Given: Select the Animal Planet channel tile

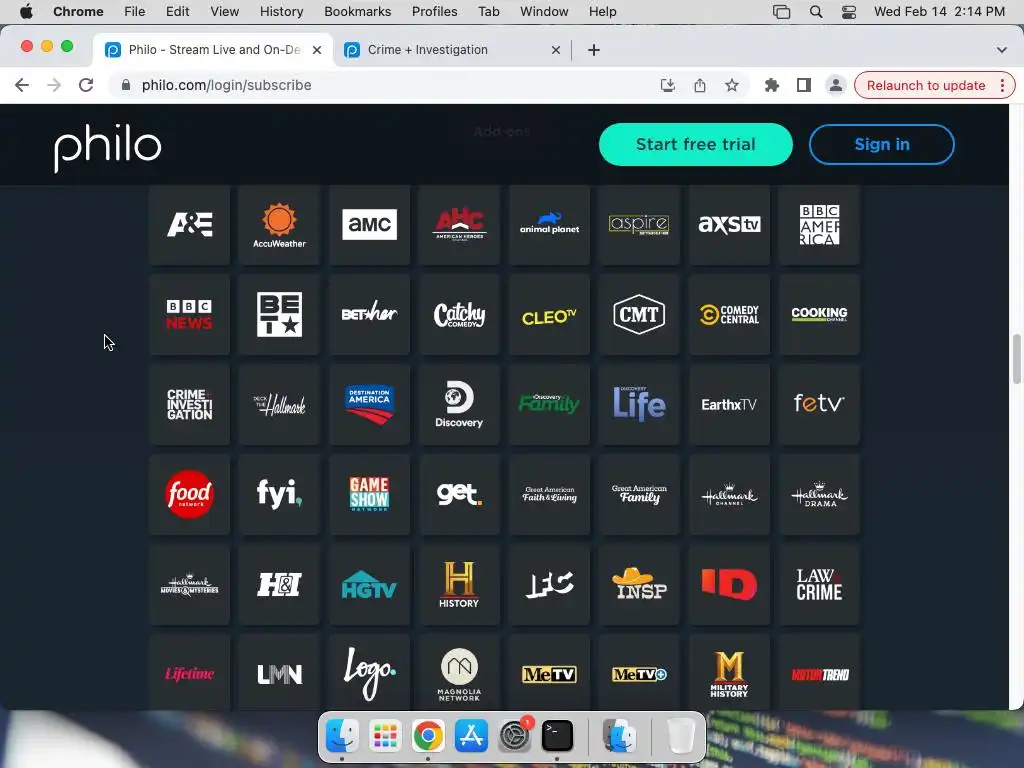Looking at the screenshot, I should [549, 225].
